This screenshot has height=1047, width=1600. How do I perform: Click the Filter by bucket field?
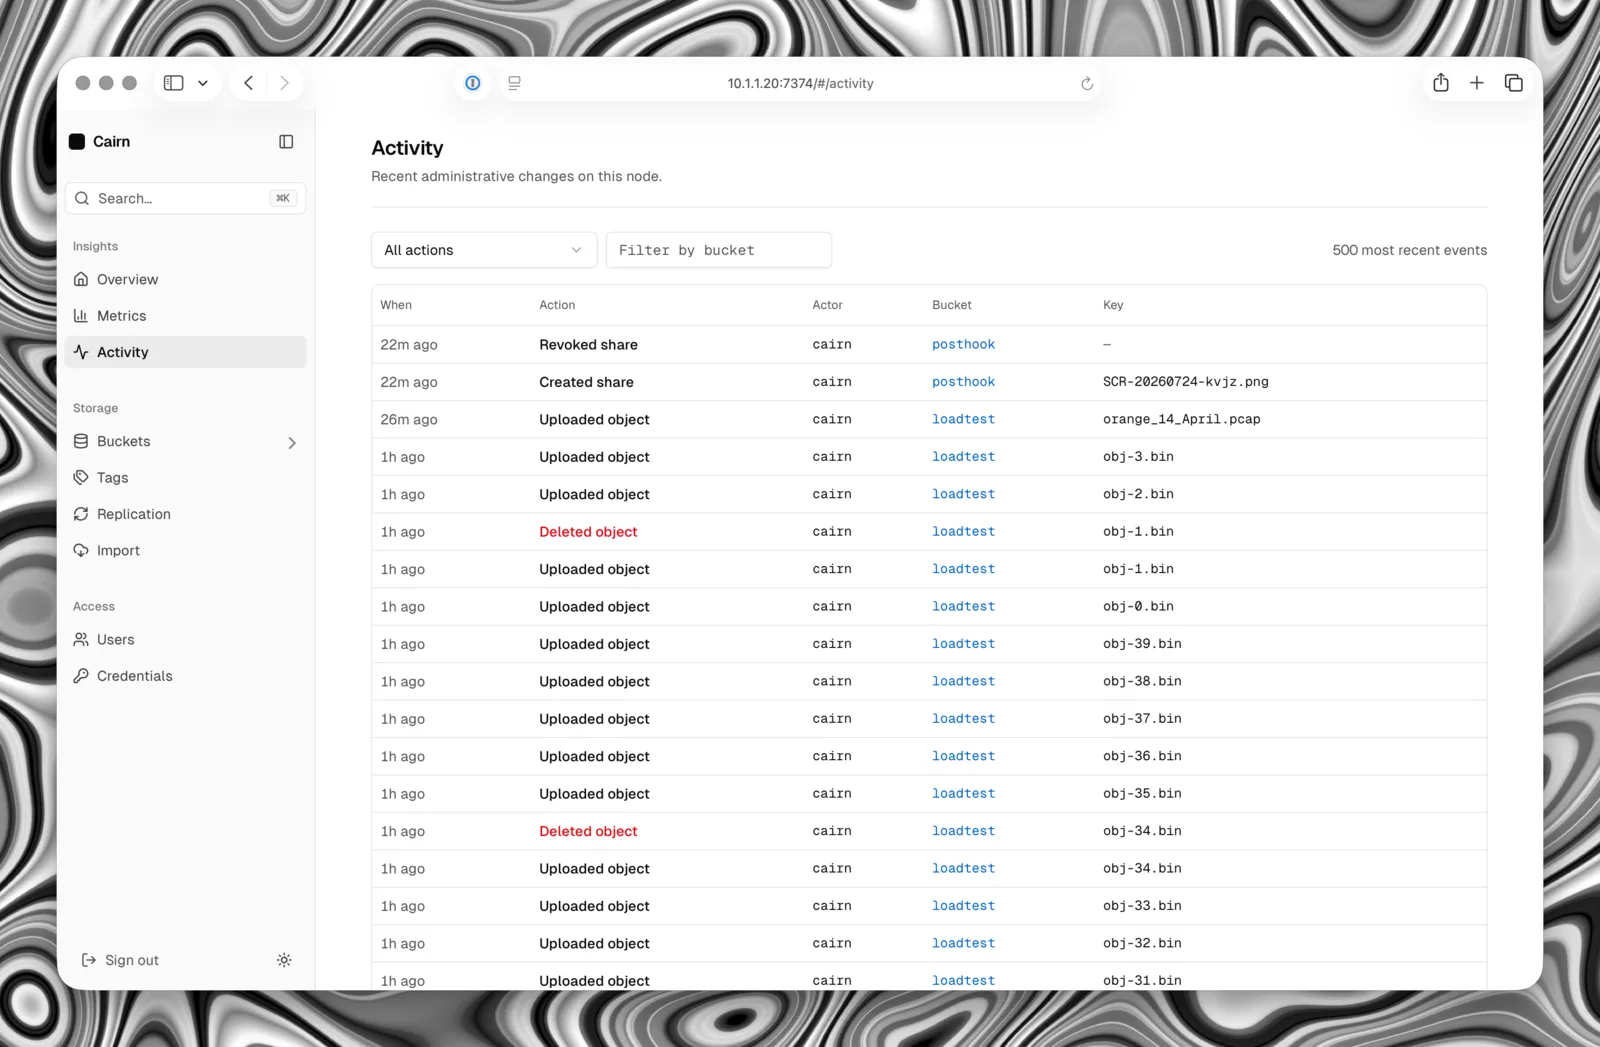(718, 250)
